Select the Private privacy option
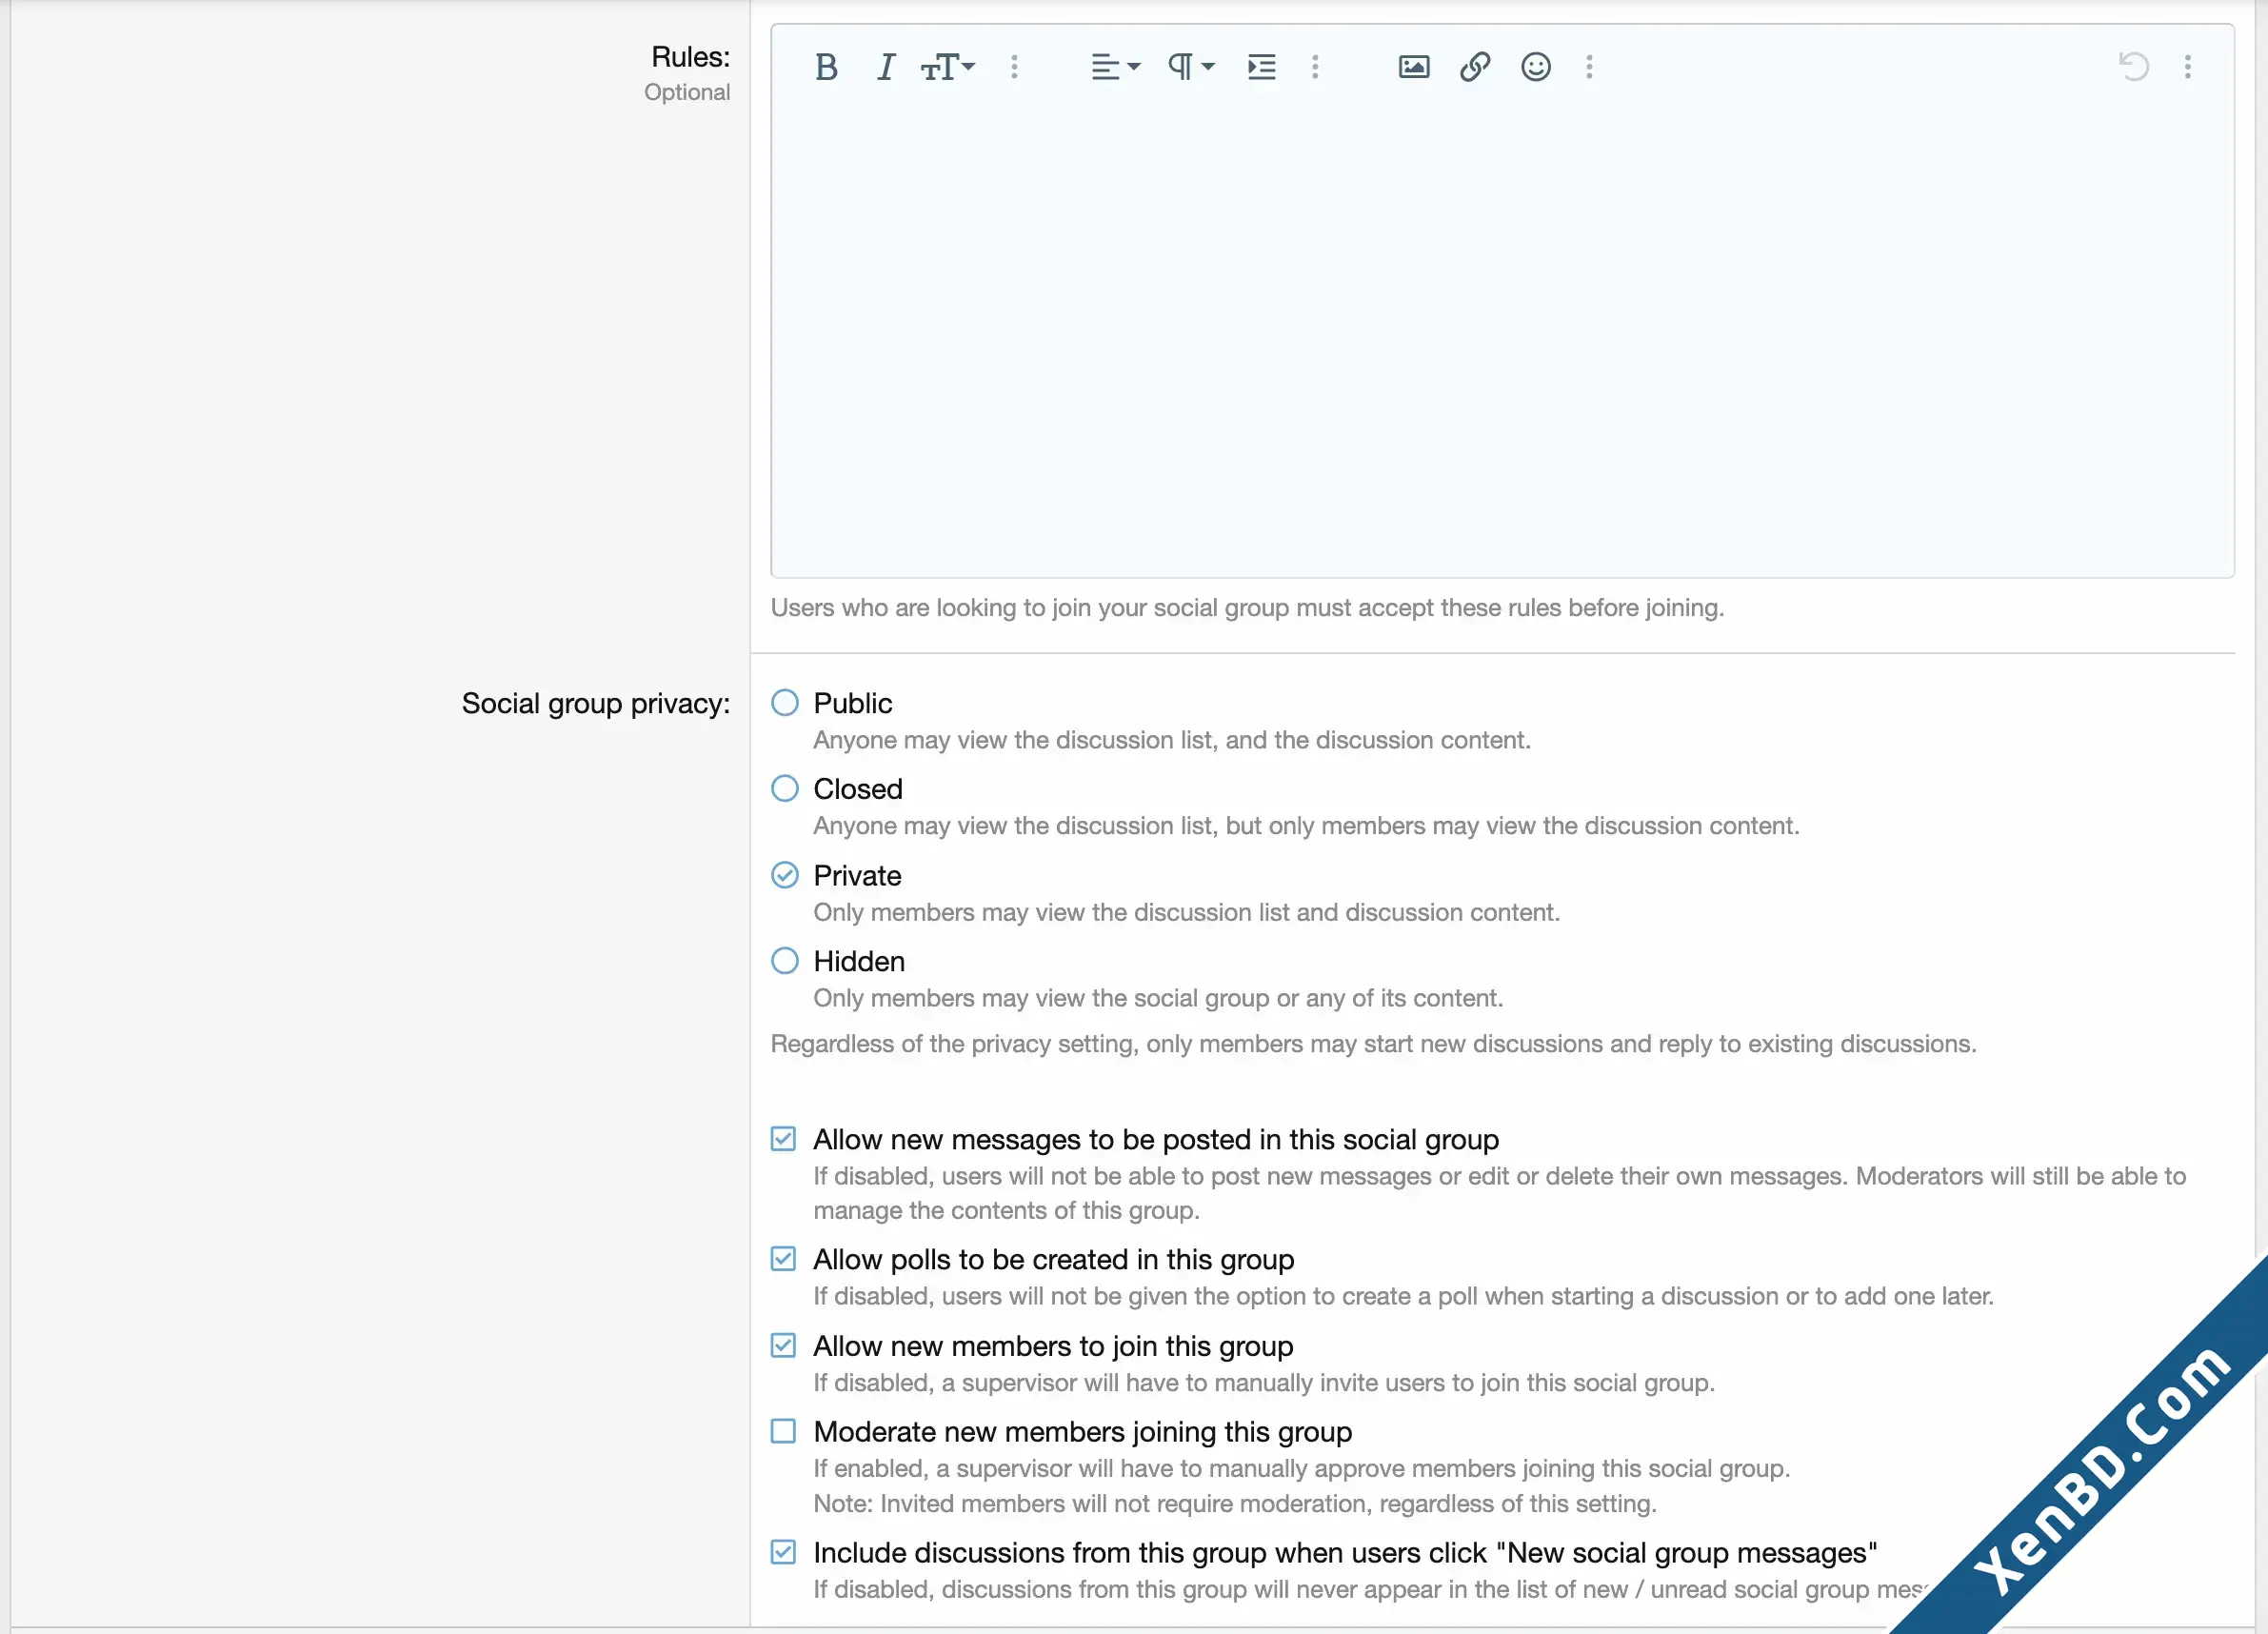The width and height of the screenshot is (2268, 1634). coord(785,875)
